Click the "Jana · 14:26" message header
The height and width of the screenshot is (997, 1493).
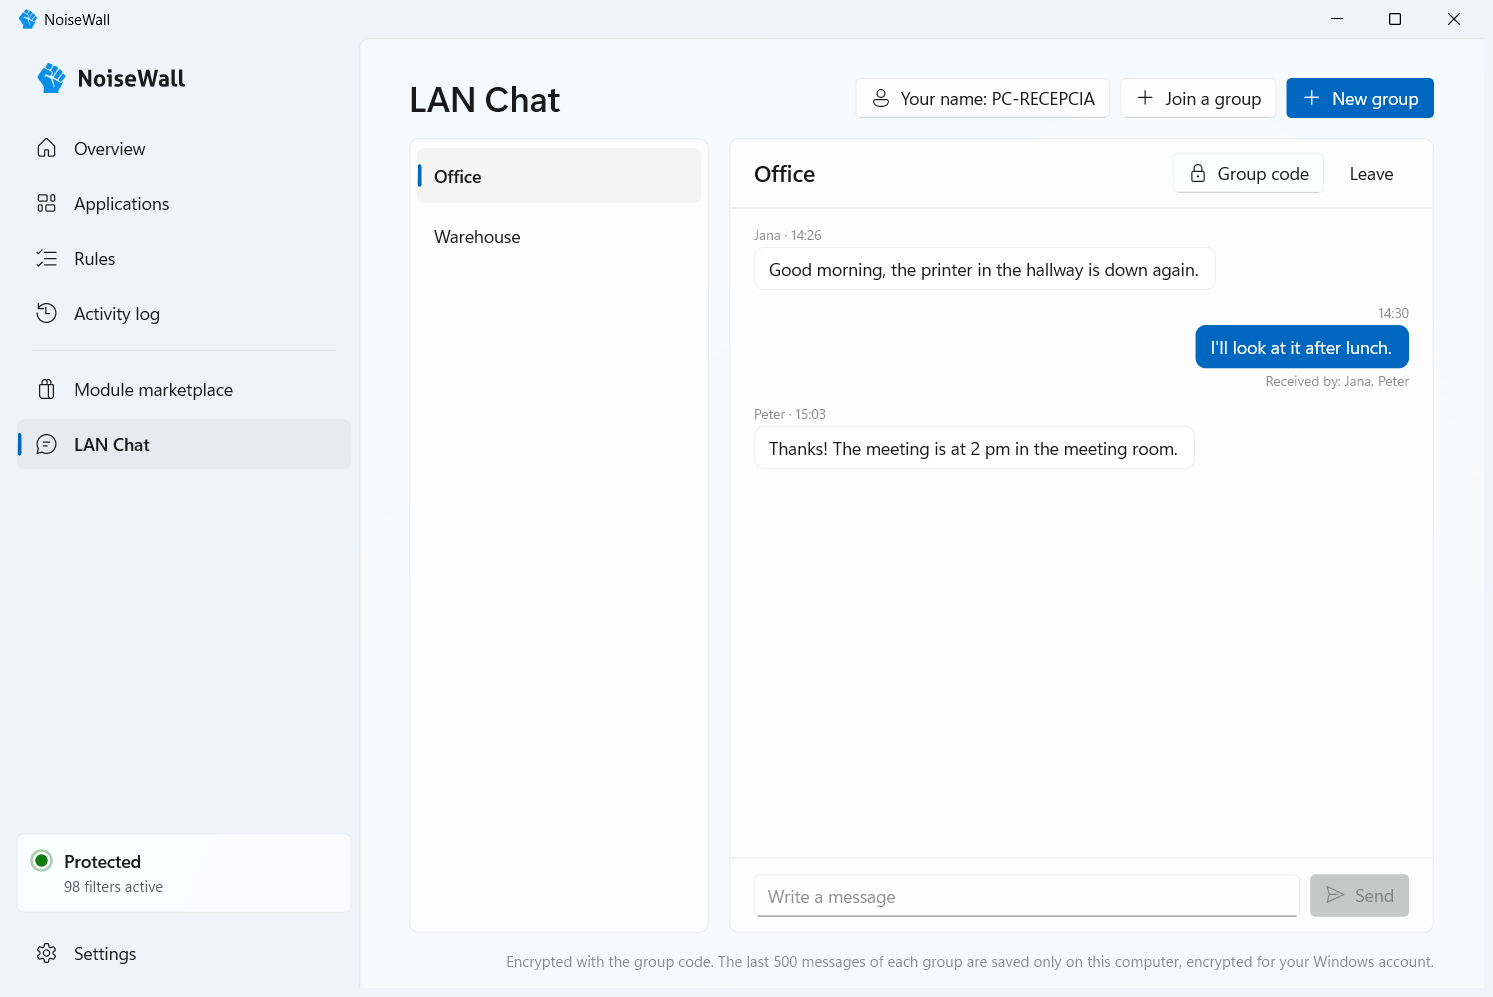[x=788, y=235]
